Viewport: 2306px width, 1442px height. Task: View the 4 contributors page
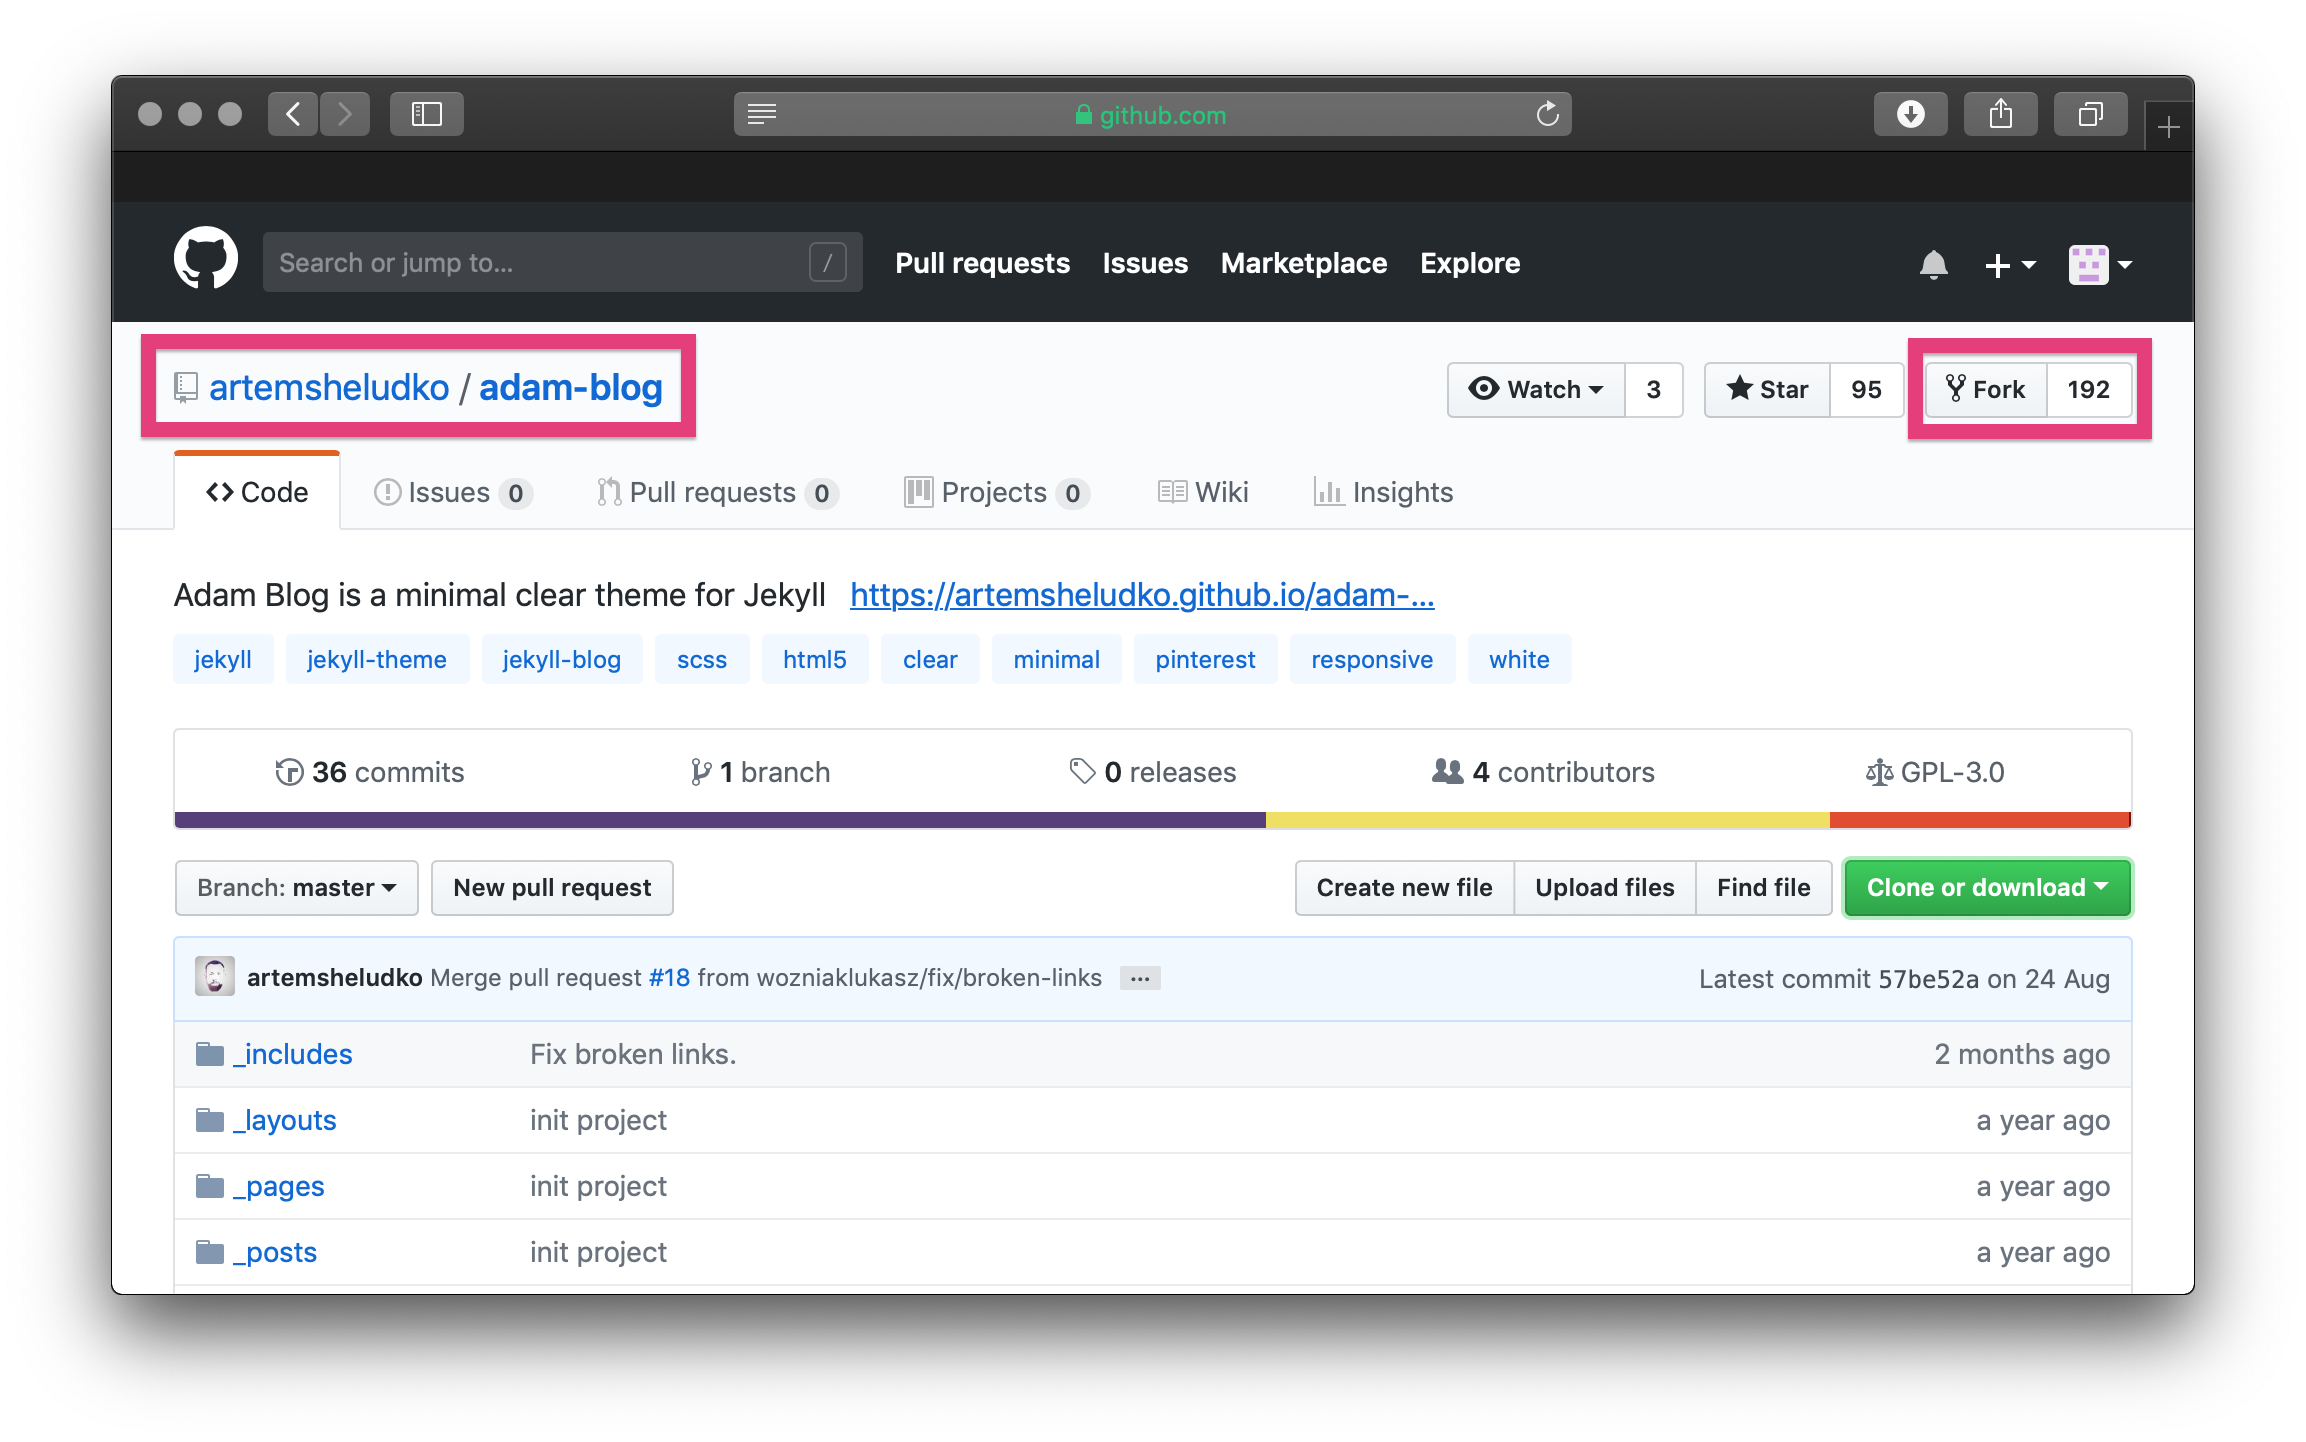pyautogui.click(x=1543, y=772)
